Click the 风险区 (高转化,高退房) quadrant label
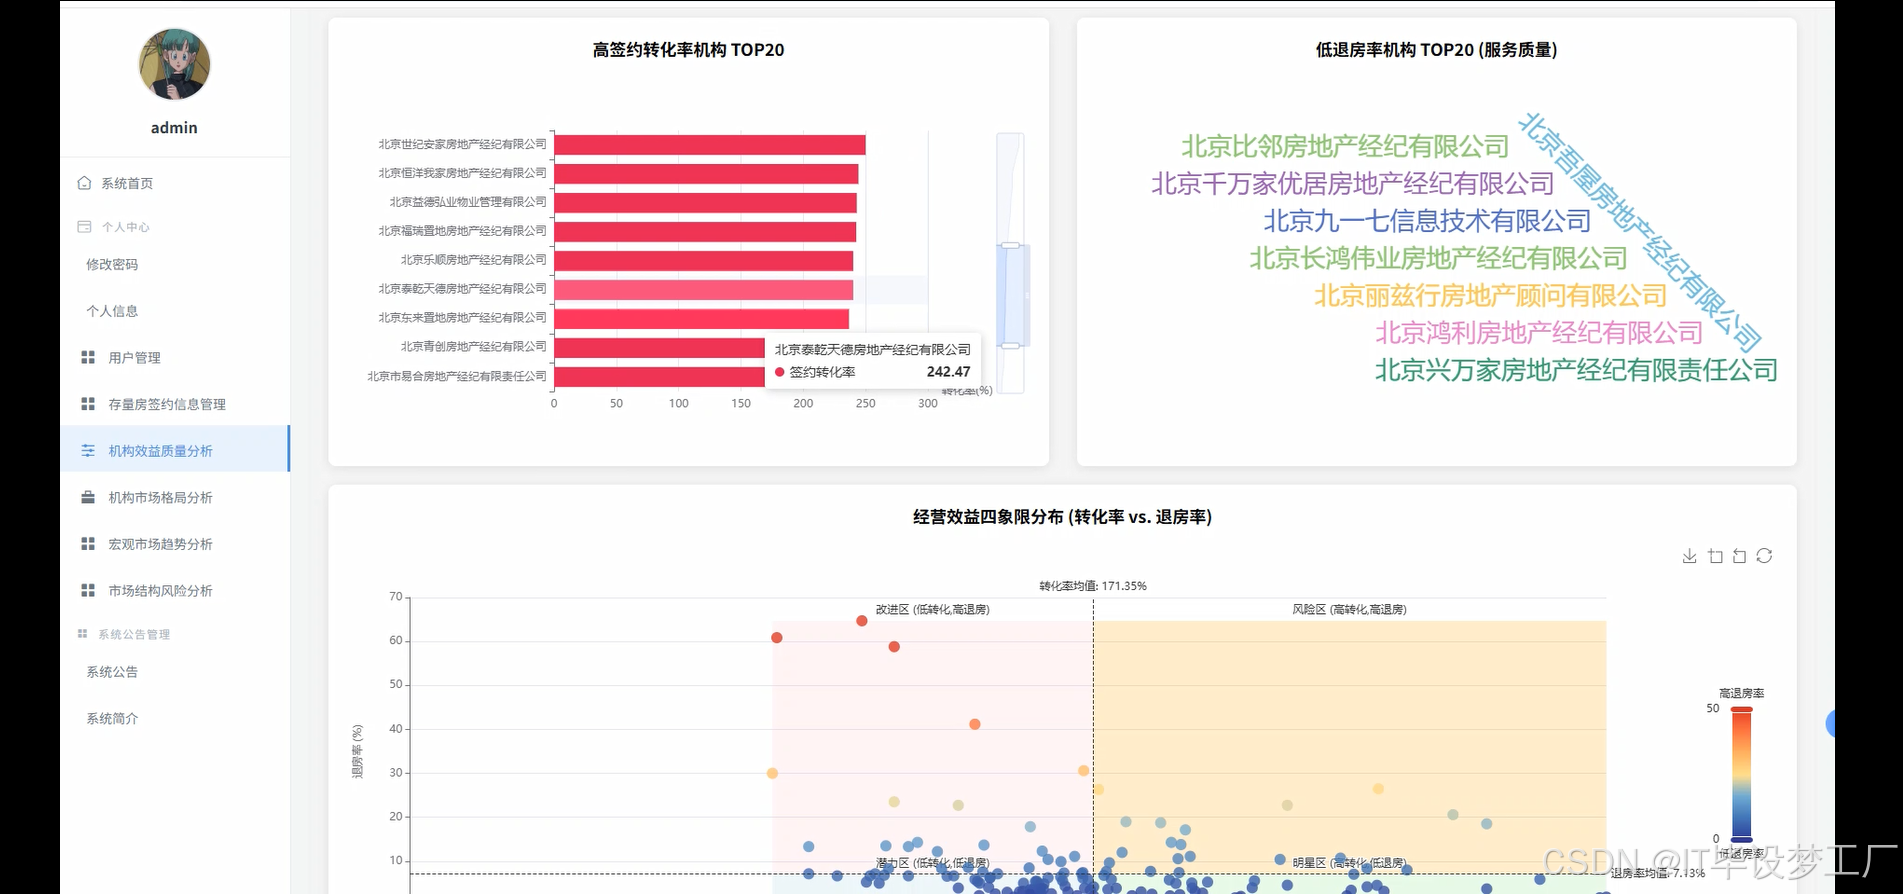Viewport: 1903px width, 894px height. pos(1349,609)
